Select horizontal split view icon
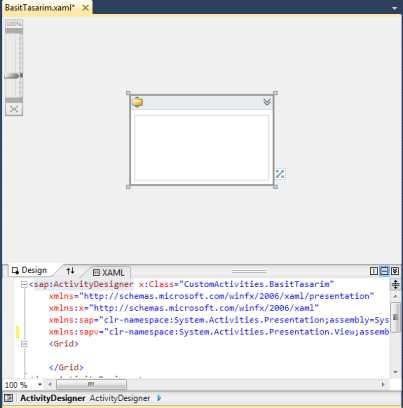 pyautogui.click(x=384, y=271)
